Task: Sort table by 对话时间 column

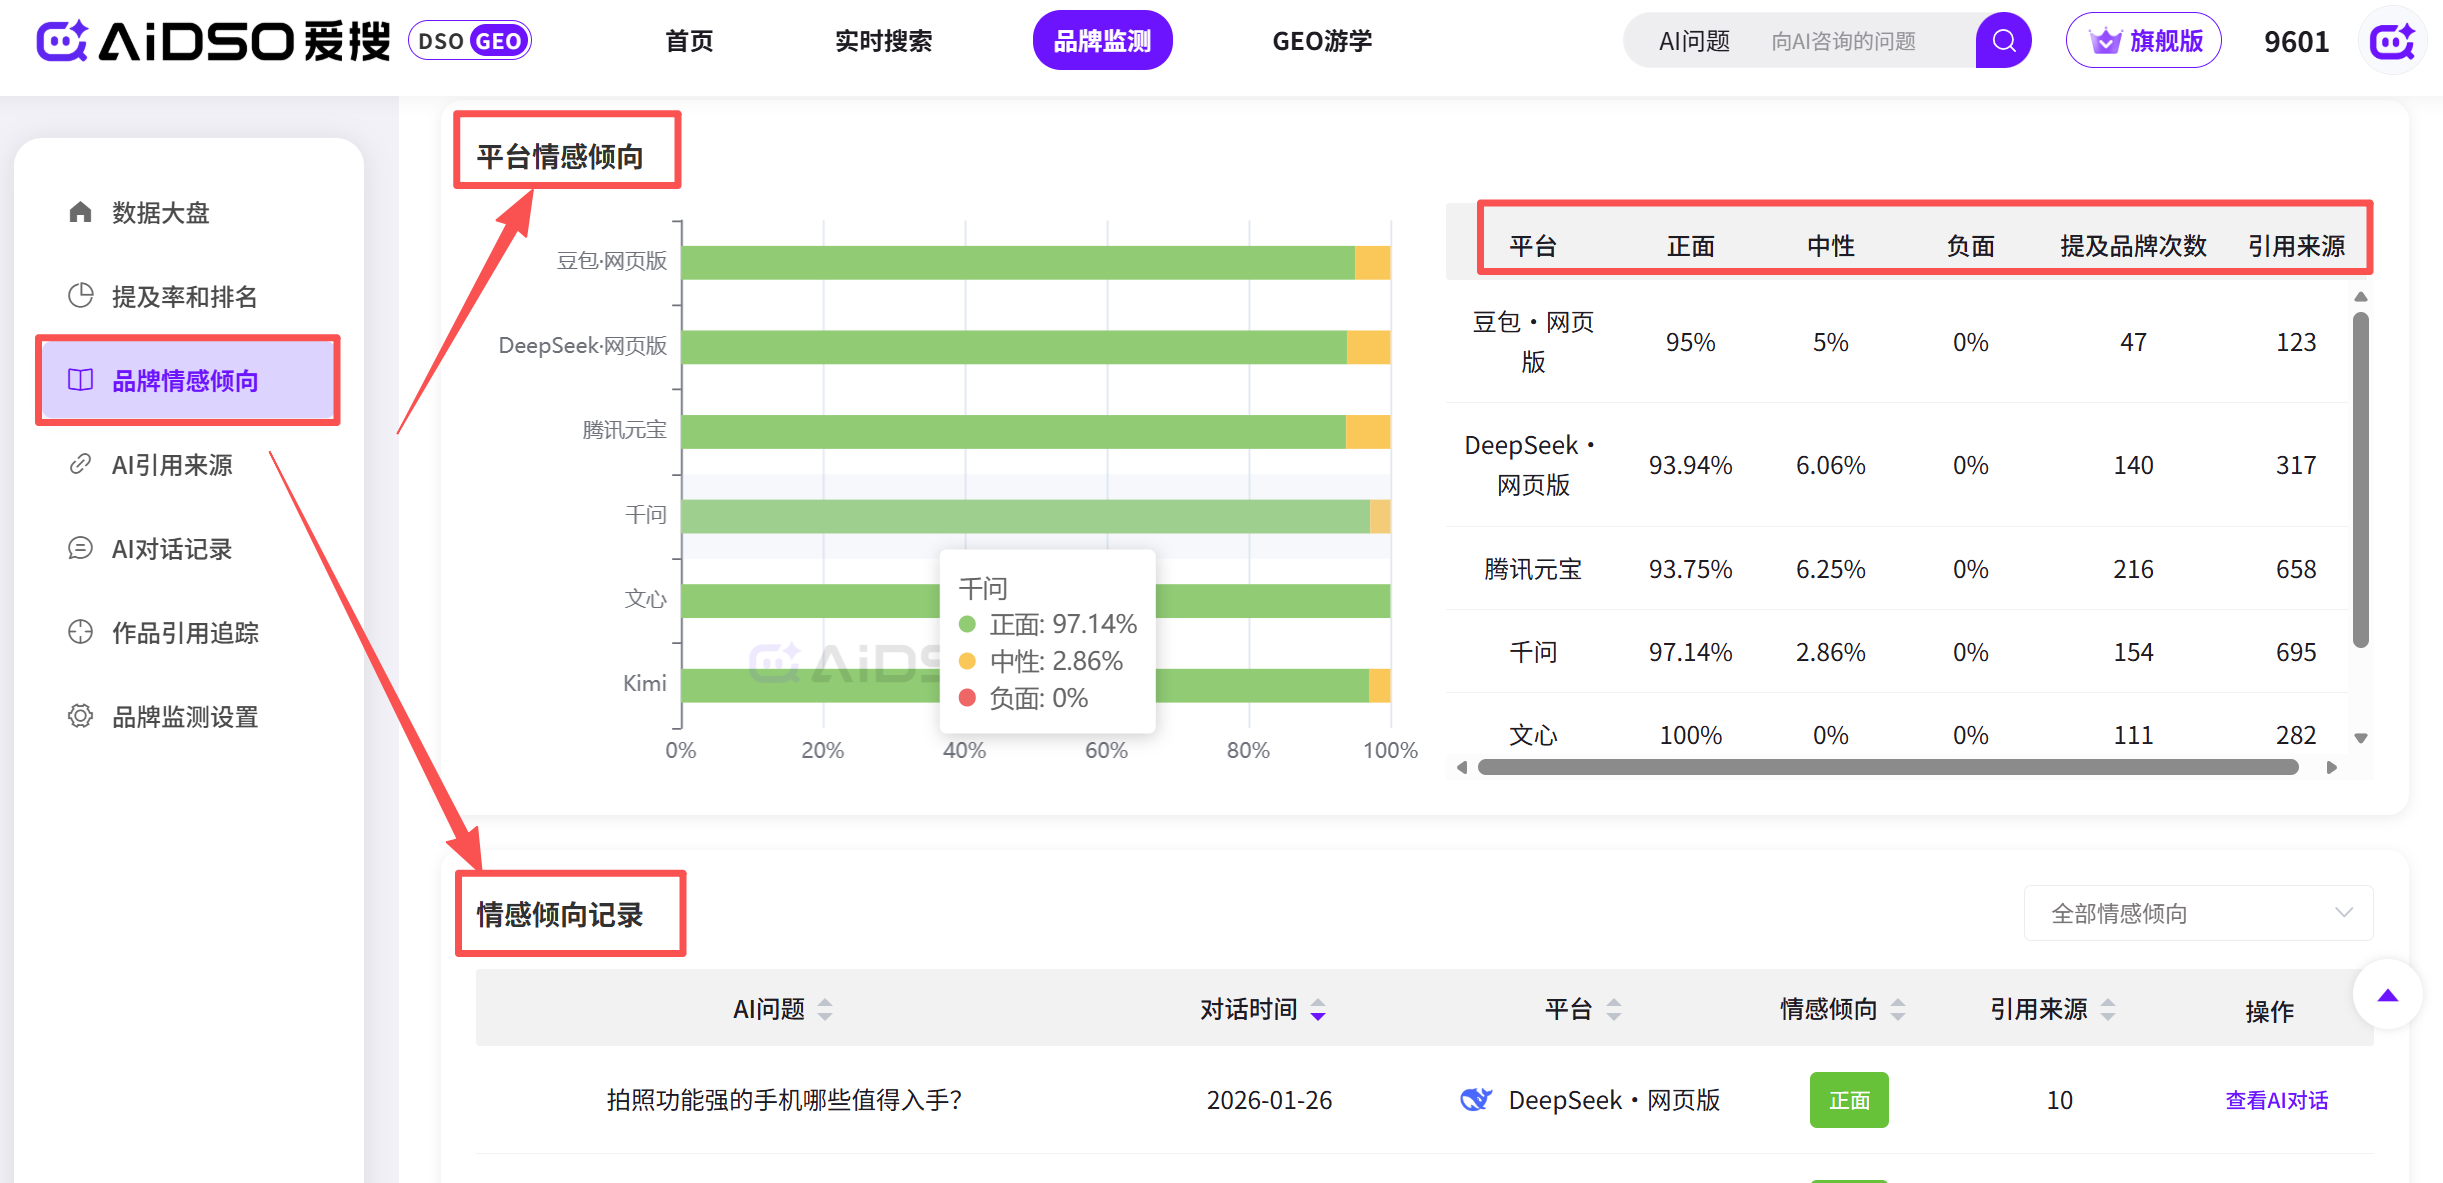Action: pyautogui.click(x=1318, y=1009)
